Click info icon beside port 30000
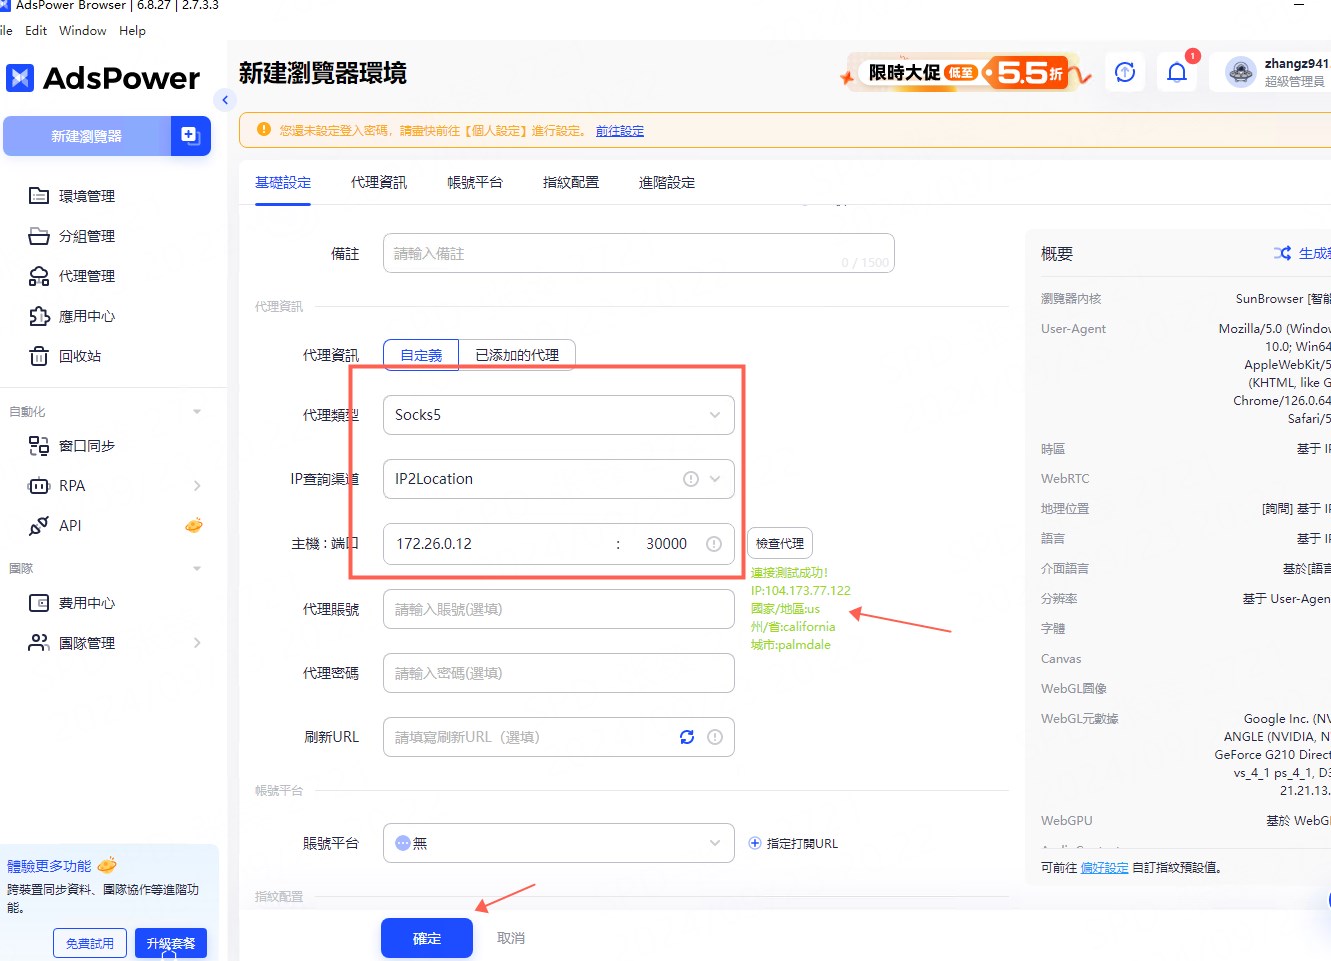The image size is (1331, 961). point(714,544)
